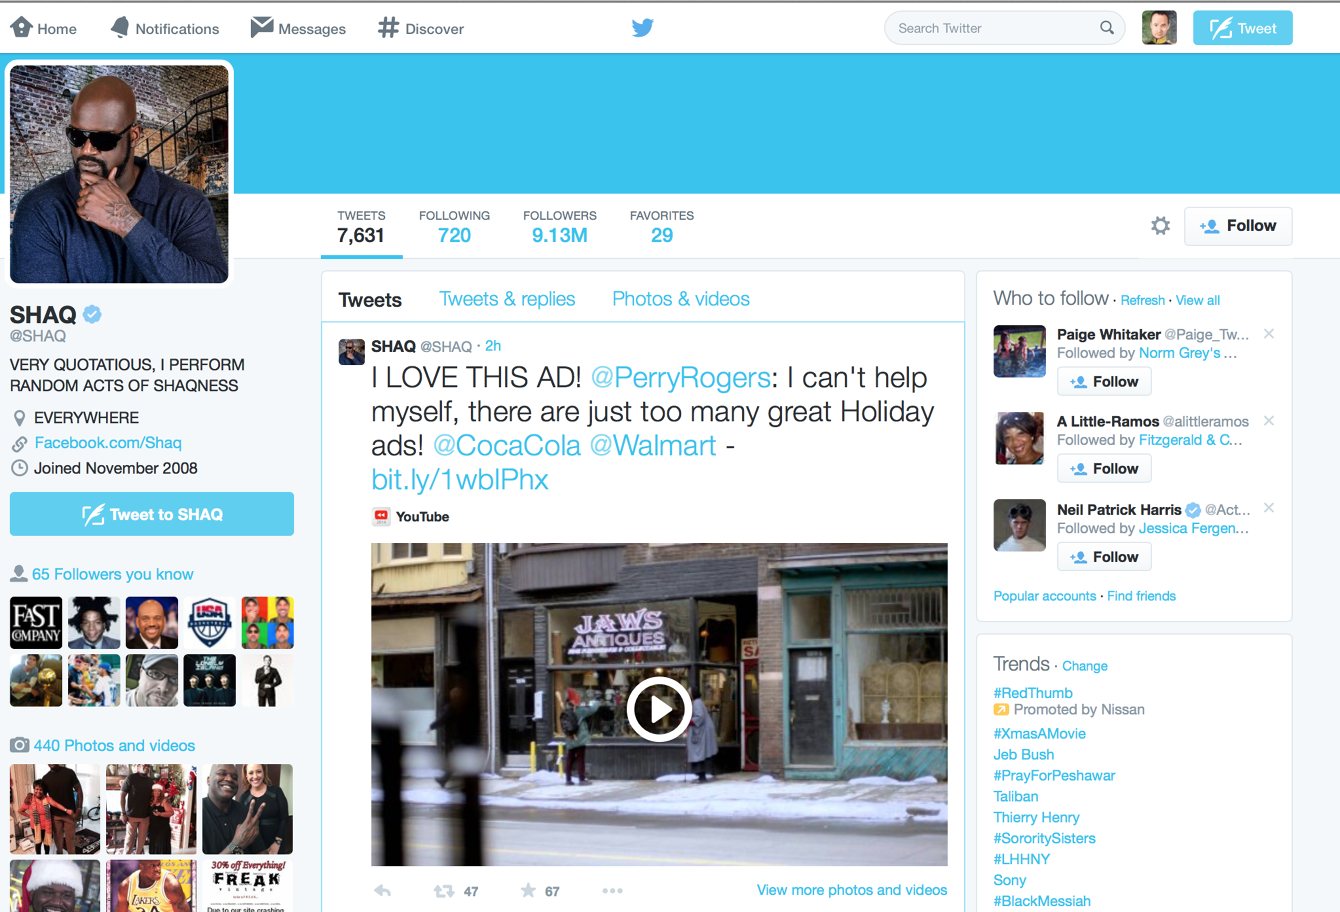Favorite the tweet using star icon
This screenshot has width=1340, height=912.
tap(528, 890)
